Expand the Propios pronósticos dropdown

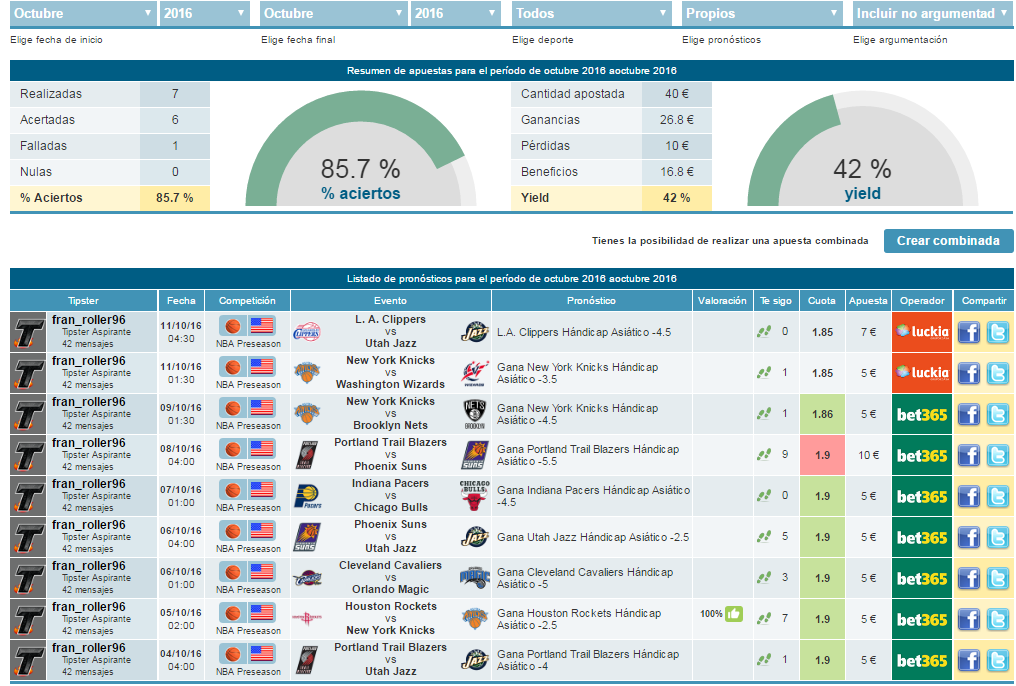coord(762,13)
